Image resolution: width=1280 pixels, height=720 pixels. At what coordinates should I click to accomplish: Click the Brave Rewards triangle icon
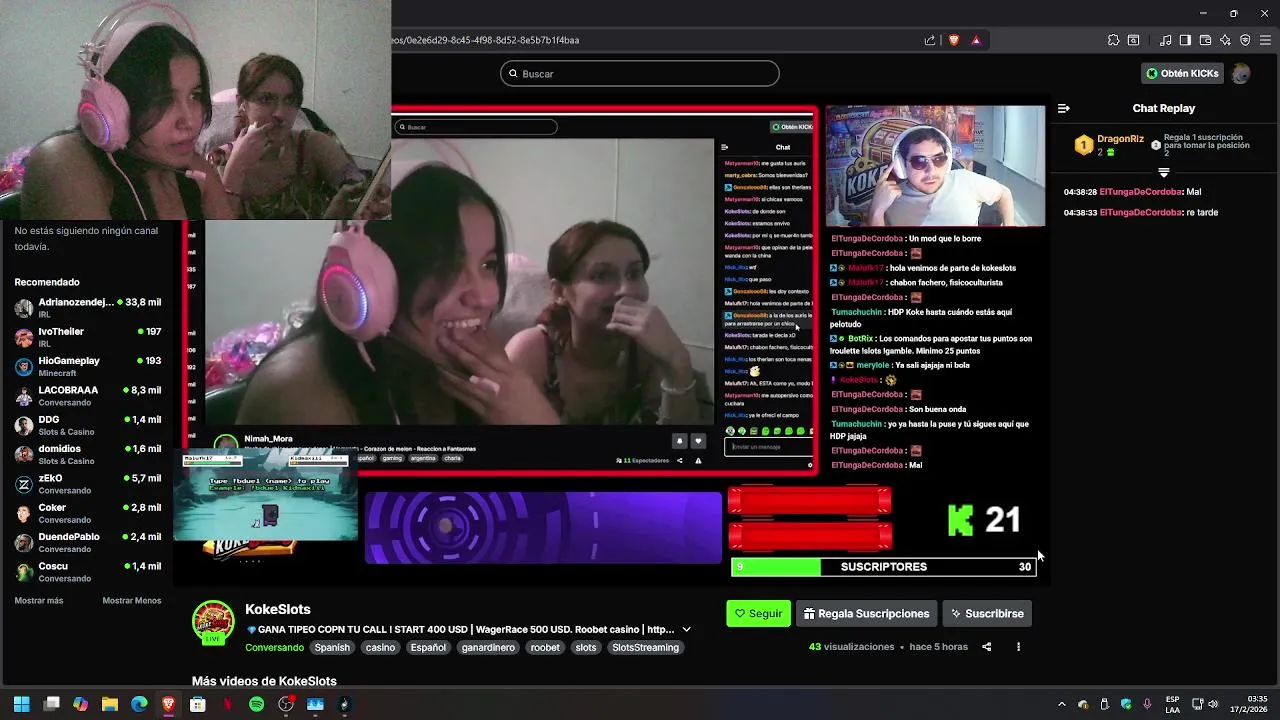(976, 40)
